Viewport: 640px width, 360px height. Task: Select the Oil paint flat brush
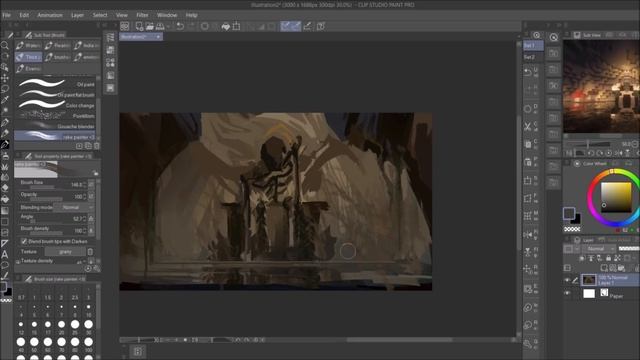(x=55, y=94)
